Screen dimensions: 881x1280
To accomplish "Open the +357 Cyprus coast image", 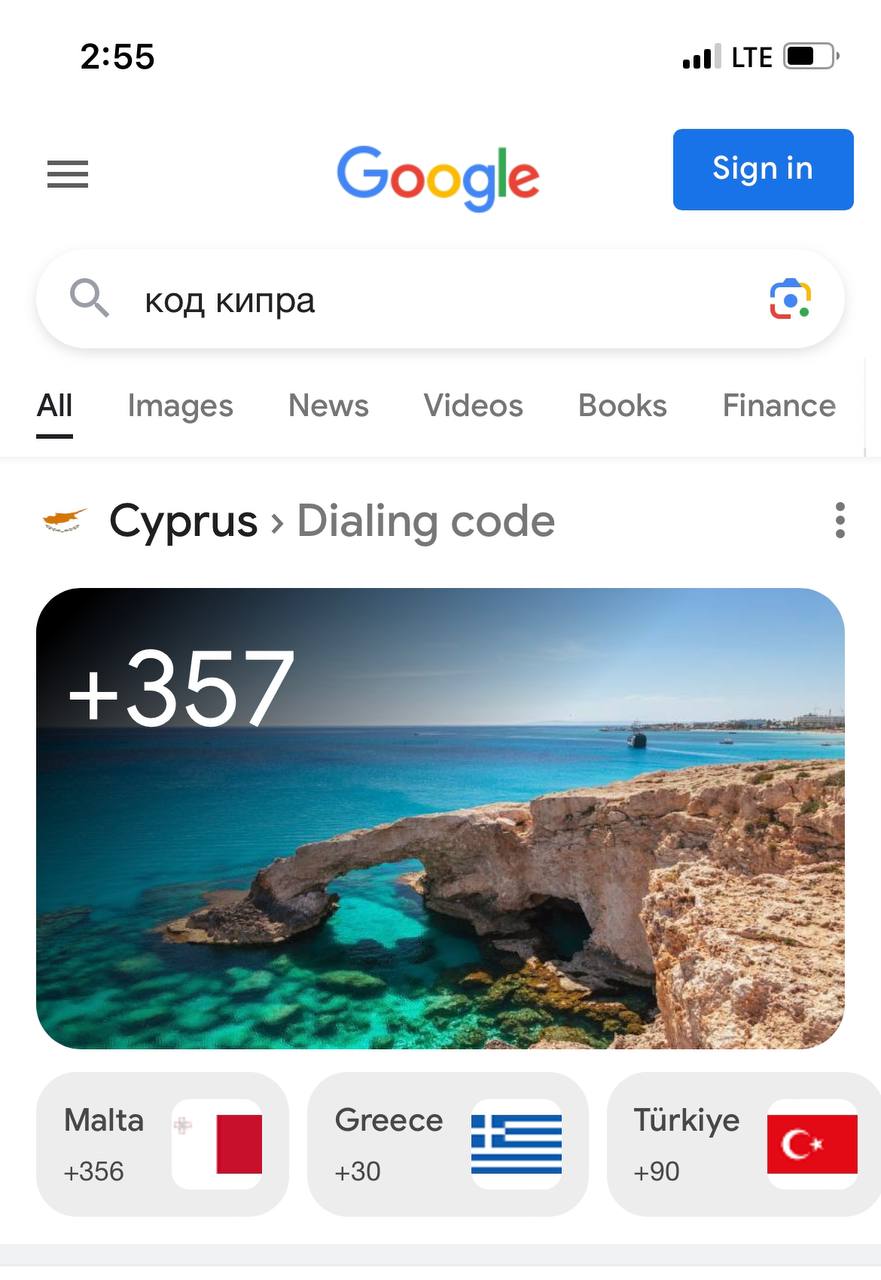I will pos(440,818).
